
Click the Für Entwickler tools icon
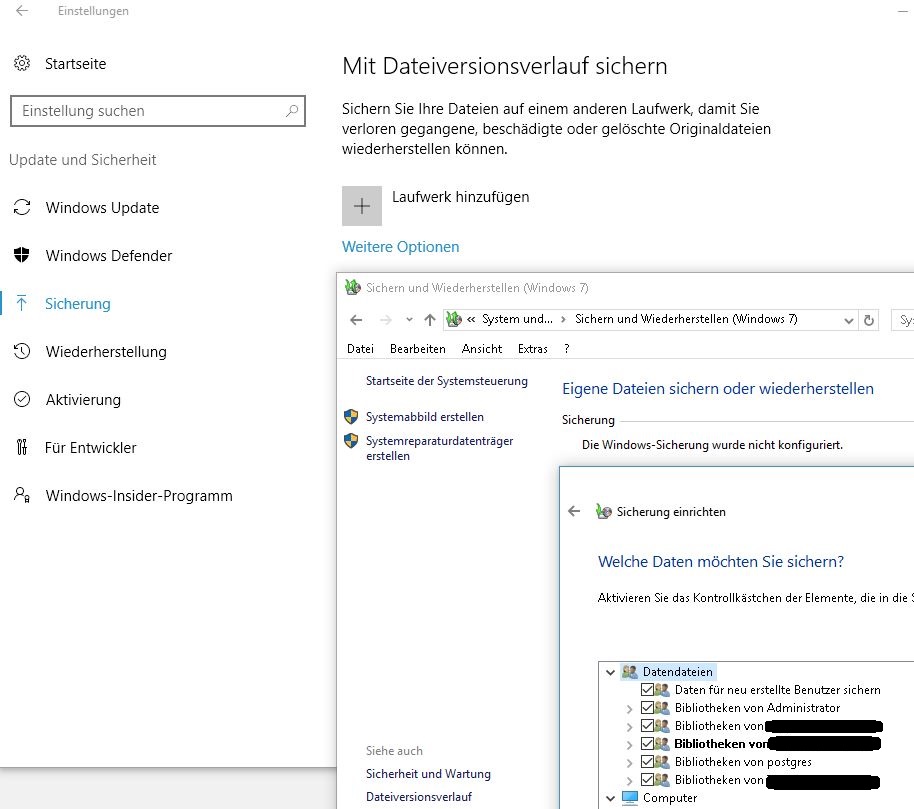(x=22, y=447)
